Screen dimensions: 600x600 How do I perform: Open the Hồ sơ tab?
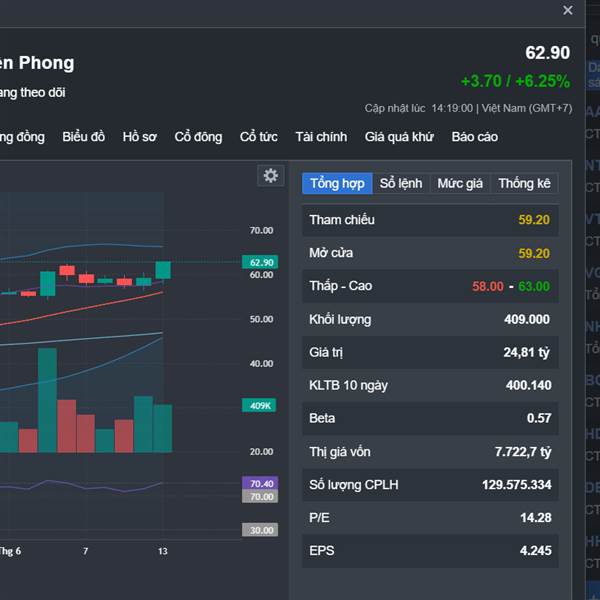139,137
